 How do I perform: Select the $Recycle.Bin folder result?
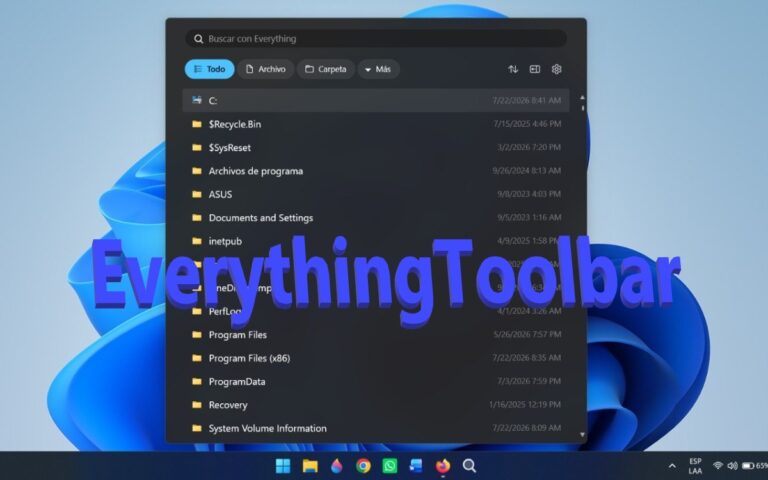click(376, 124)
